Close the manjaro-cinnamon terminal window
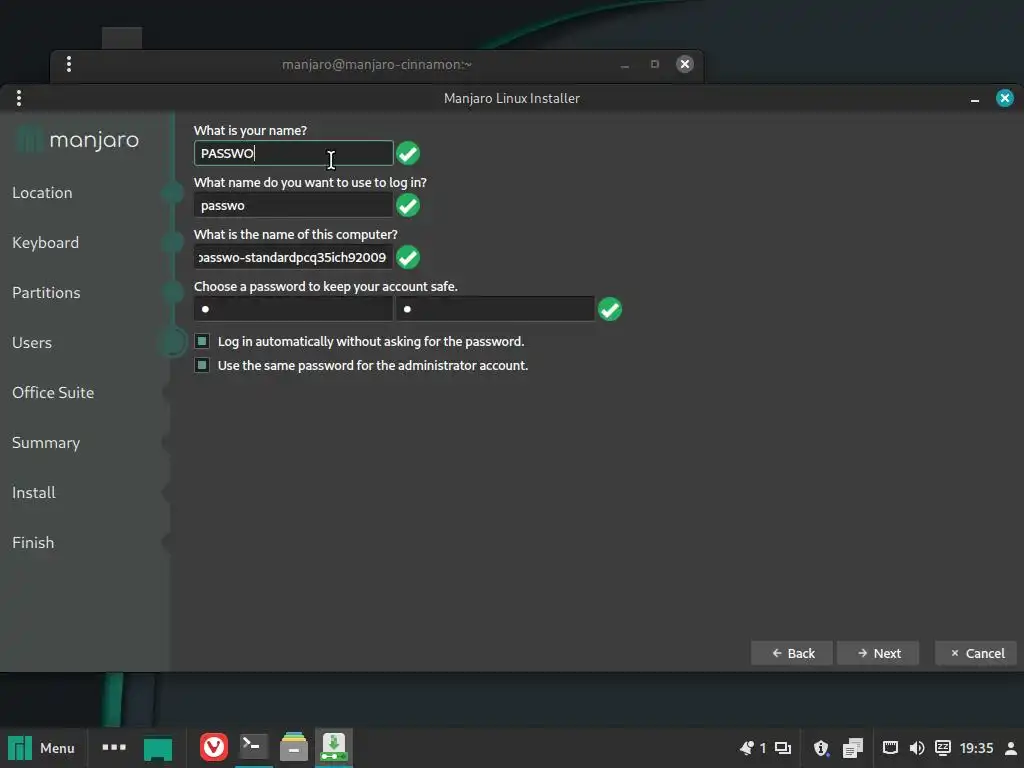Image resolution: width=1024 pixels, height=768 pixels. (684, 64)
